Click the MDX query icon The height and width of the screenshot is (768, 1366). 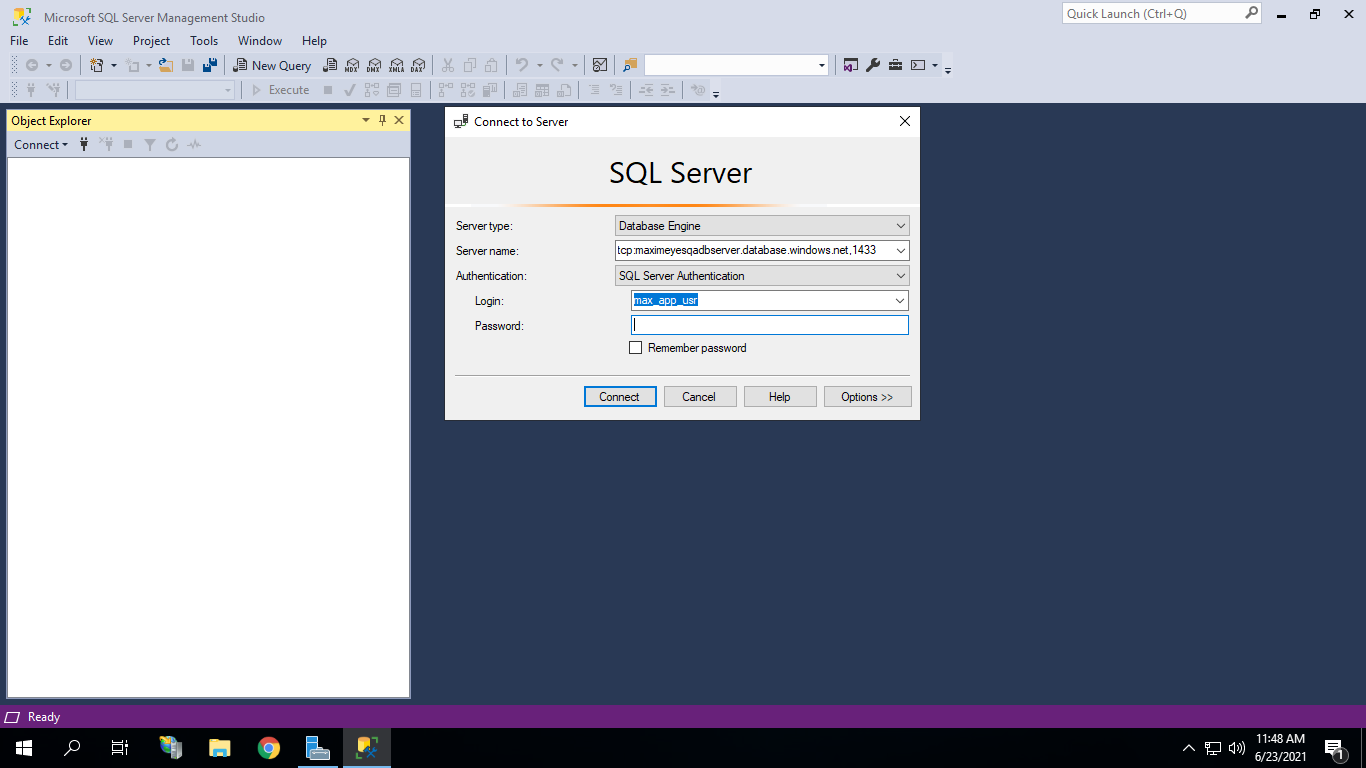(x=352, y=65)
